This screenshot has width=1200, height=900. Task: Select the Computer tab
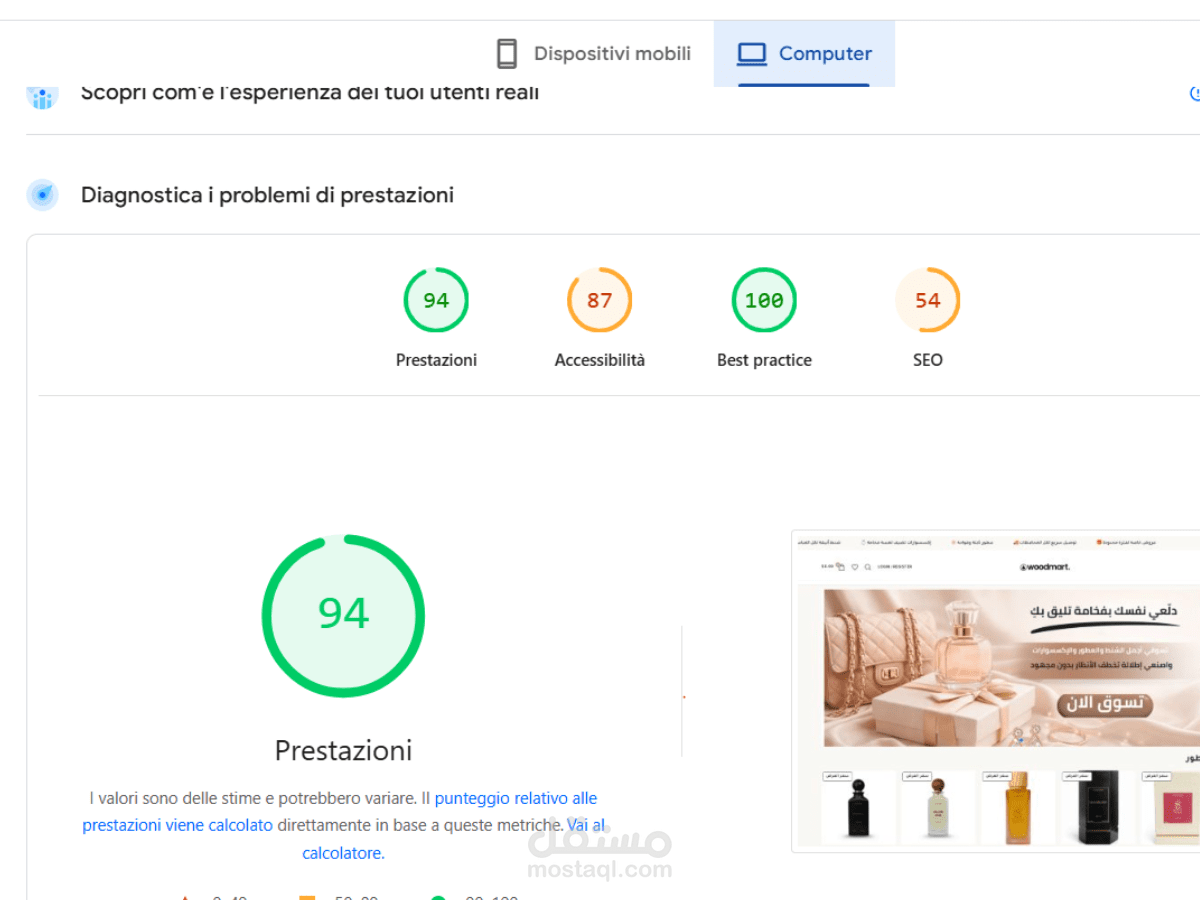[805, 54]
